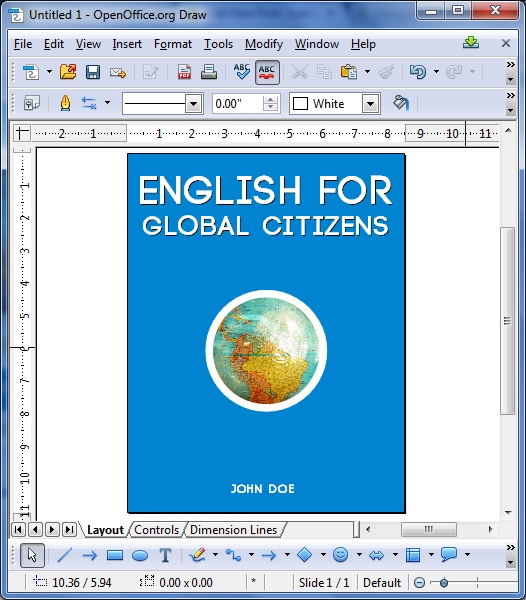Select the Text tool in the drawing toolbar
Screen dimensions: 526x600
tap(165, 555)
